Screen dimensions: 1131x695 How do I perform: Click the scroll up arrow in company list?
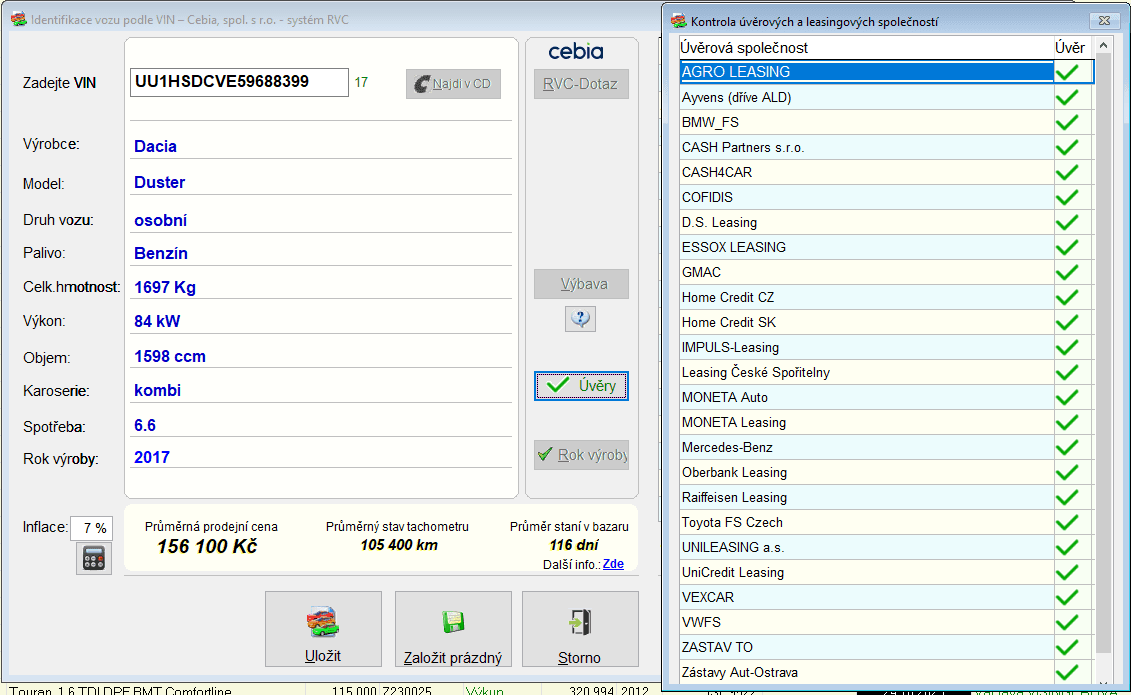[1103, 46]
